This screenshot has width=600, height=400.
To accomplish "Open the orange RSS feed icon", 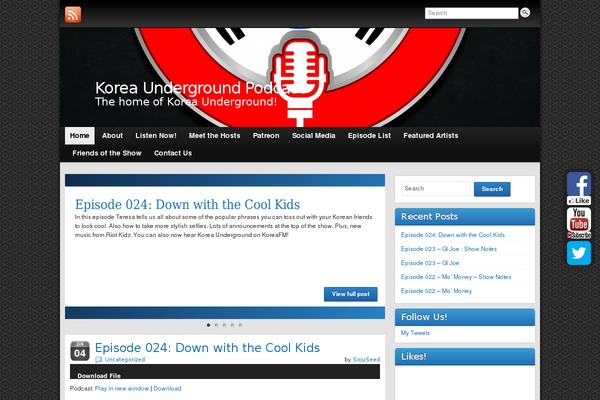I will 73,15.
